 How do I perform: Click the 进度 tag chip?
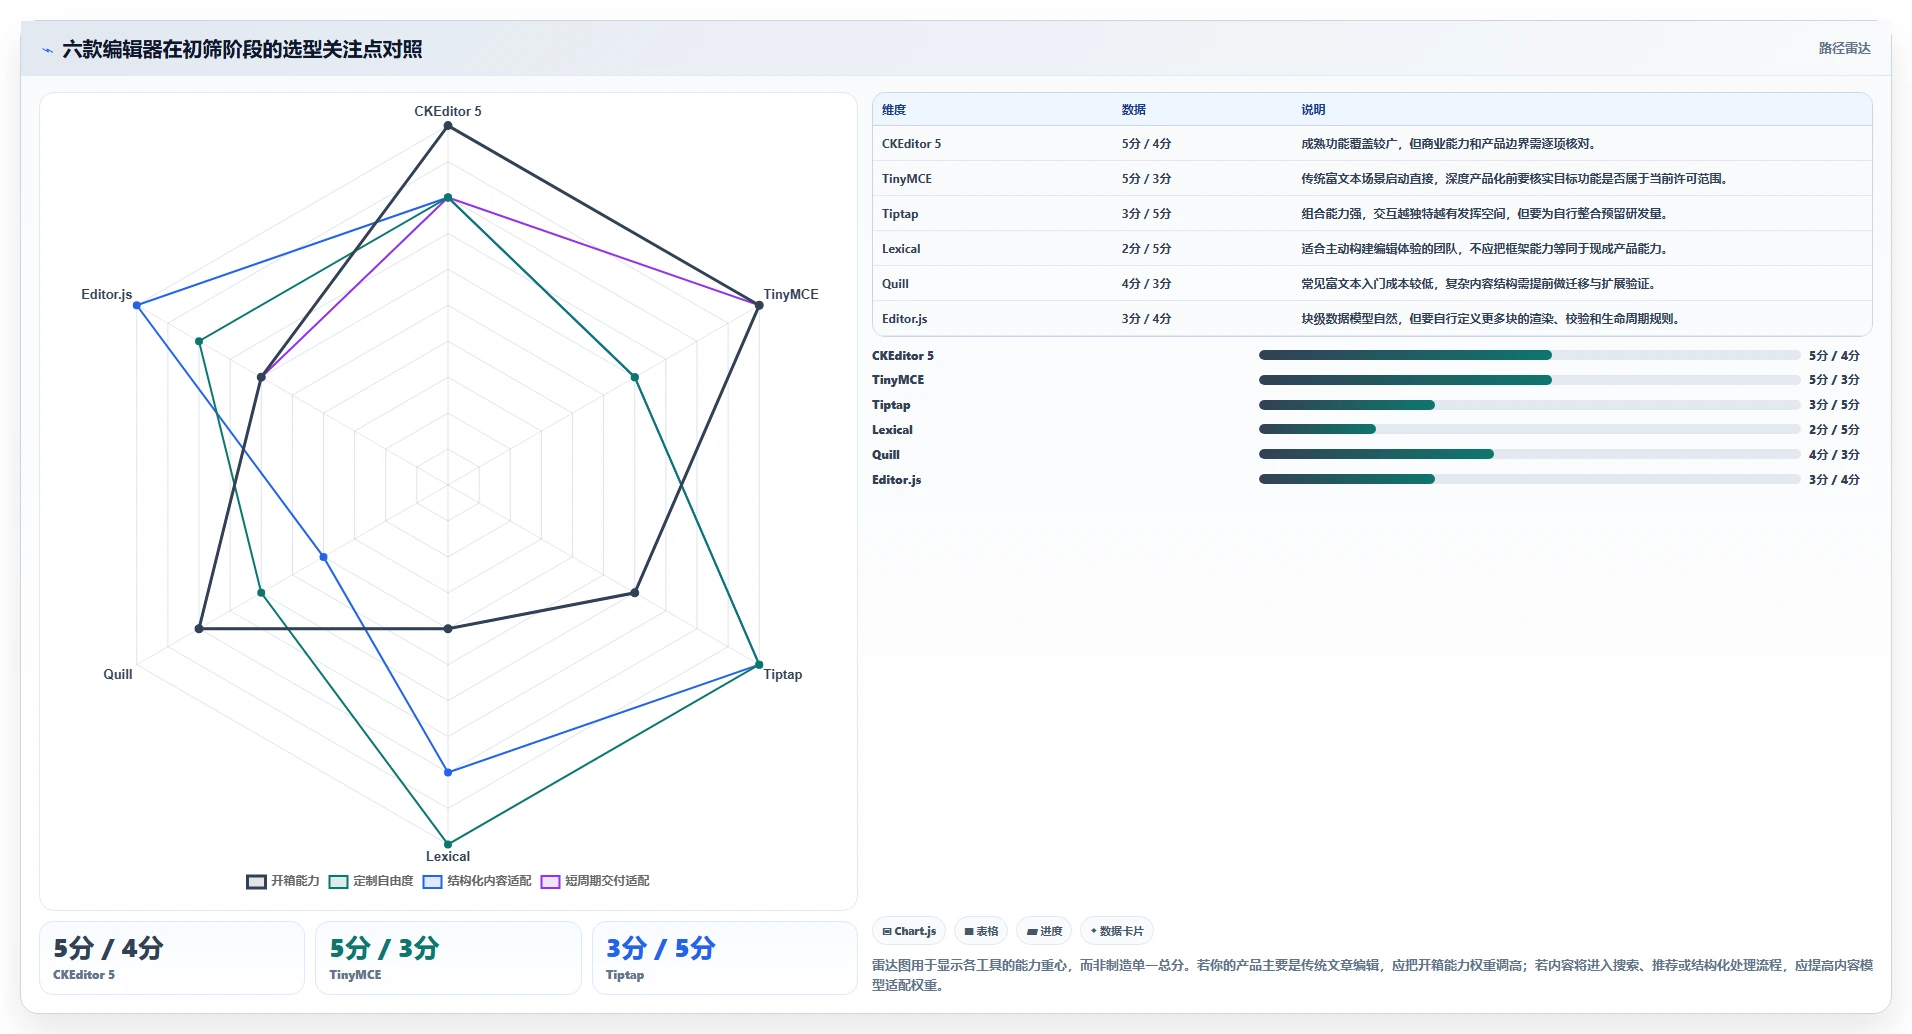pyautogui.click(x=1044, y=931)
